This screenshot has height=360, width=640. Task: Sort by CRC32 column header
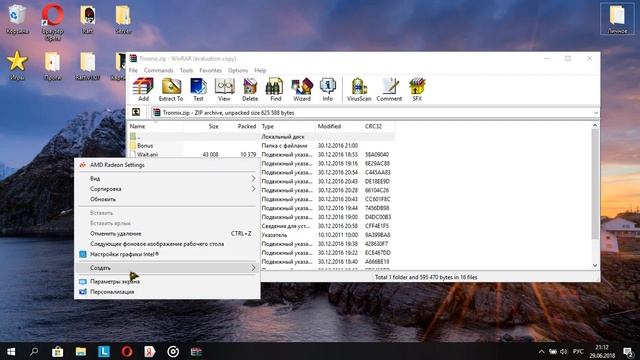[378, 126]
